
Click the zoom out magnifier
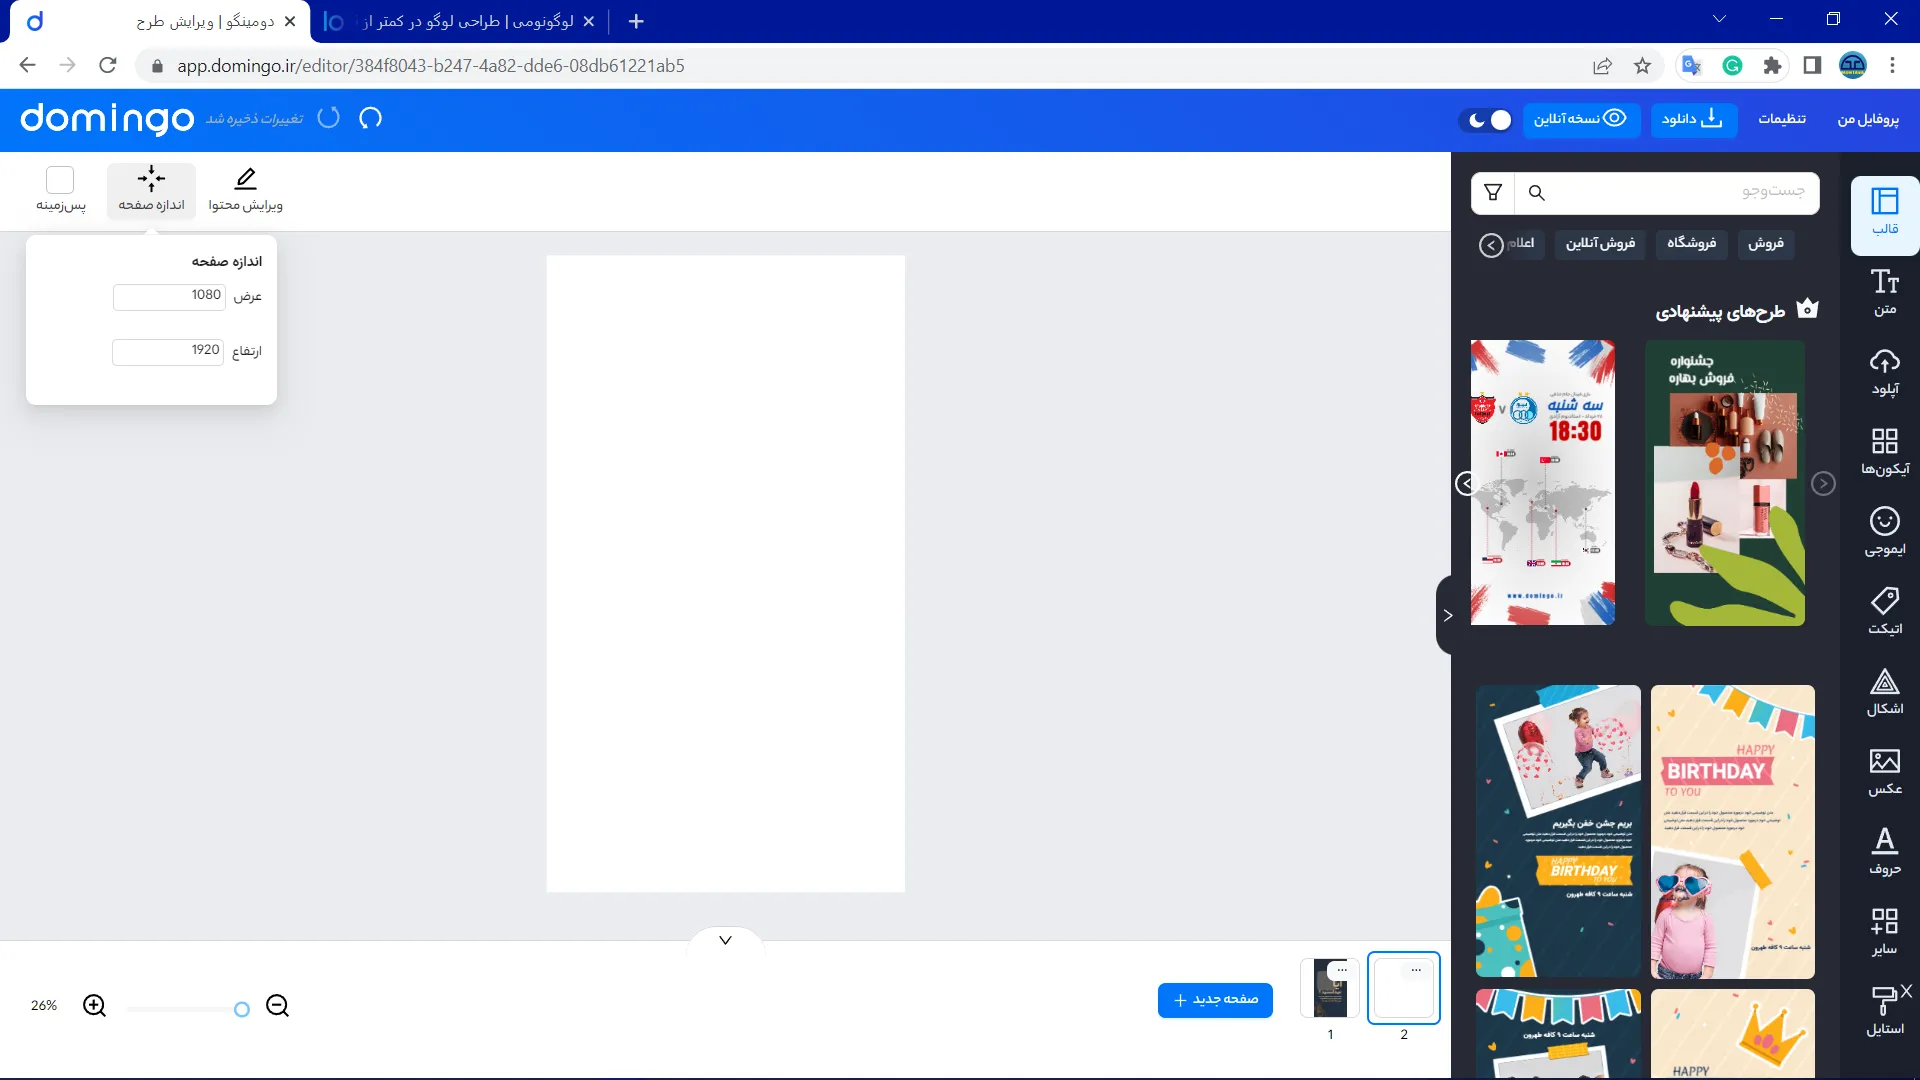278,1006
